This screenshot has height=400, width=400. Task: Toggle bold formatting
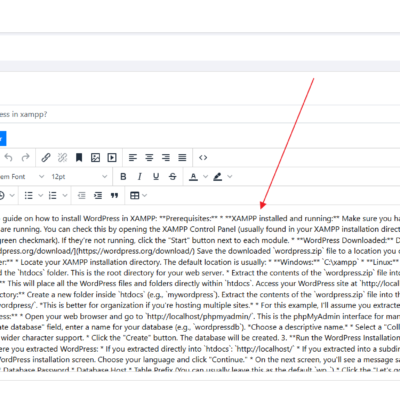point(123,177)
